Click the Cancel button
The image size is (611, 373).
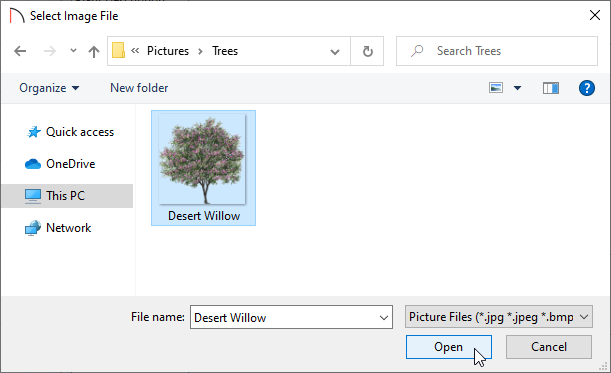coord(549,347)
